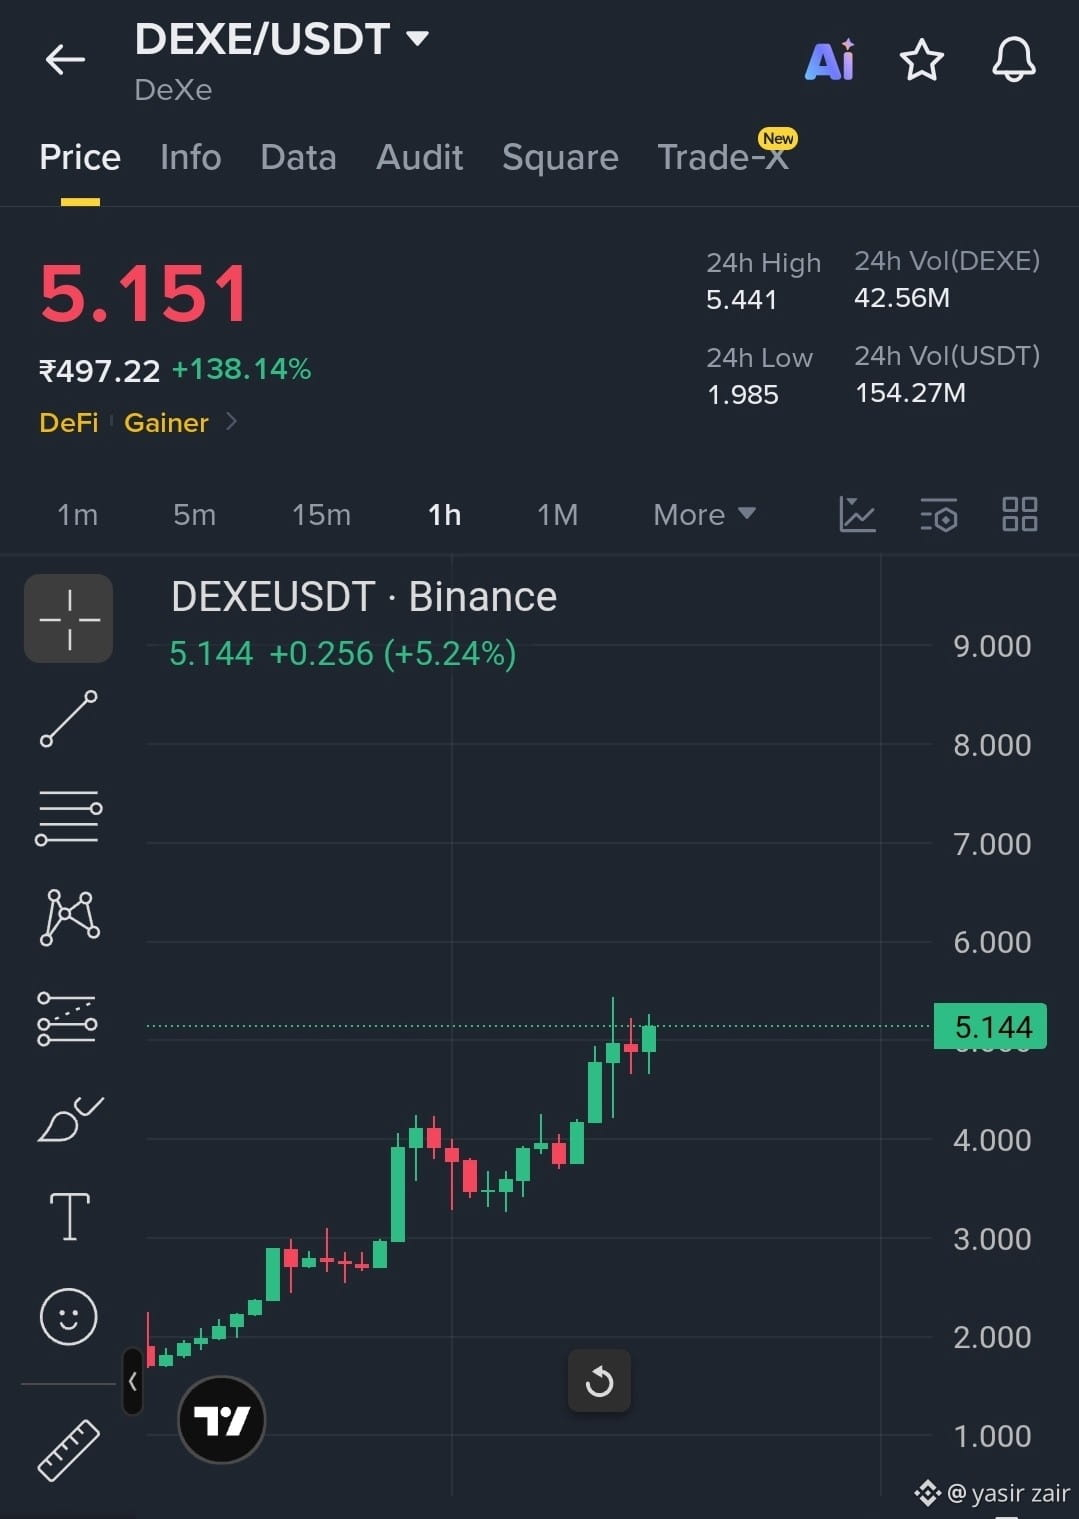Select the 1h chart interval
The image size is (1079, 1519).
tap(444, 515)
